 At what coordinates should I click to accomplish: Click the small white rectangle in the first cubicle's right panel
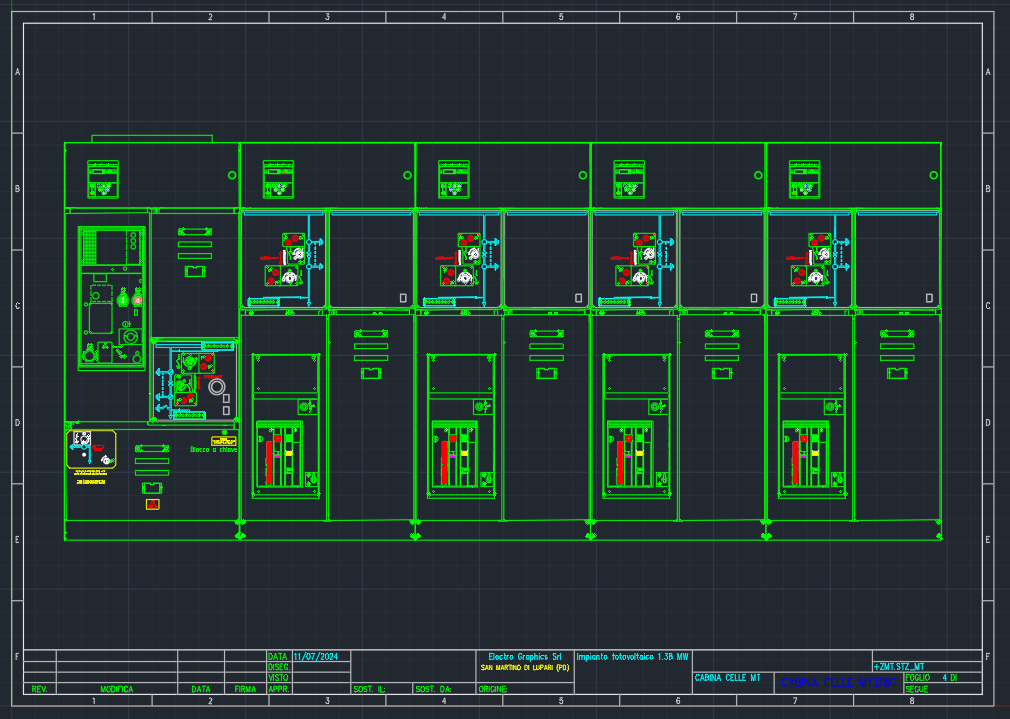[x=403, y=298]
